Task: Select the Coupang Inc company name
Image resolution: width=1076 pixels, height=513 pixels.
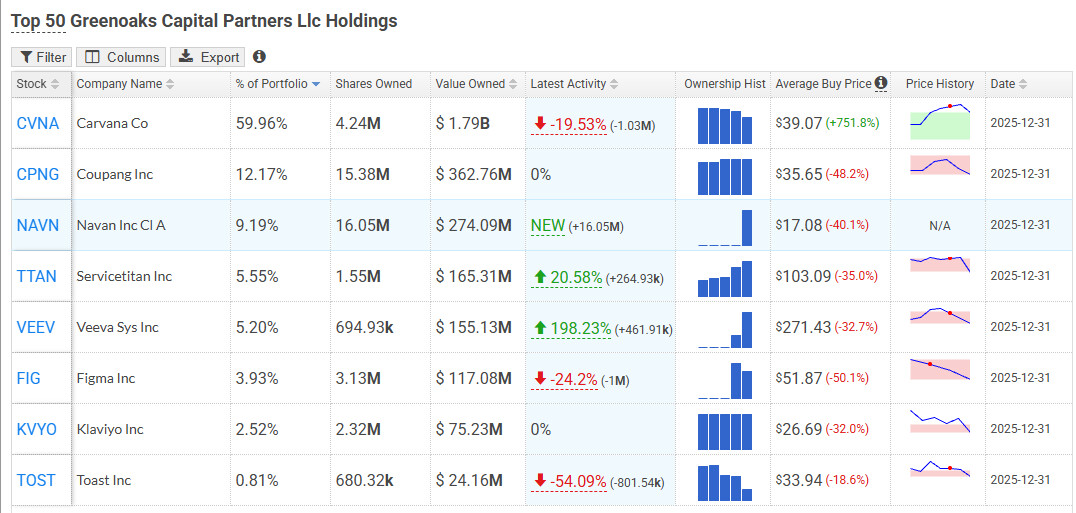Action: click(x=115, y=174)
